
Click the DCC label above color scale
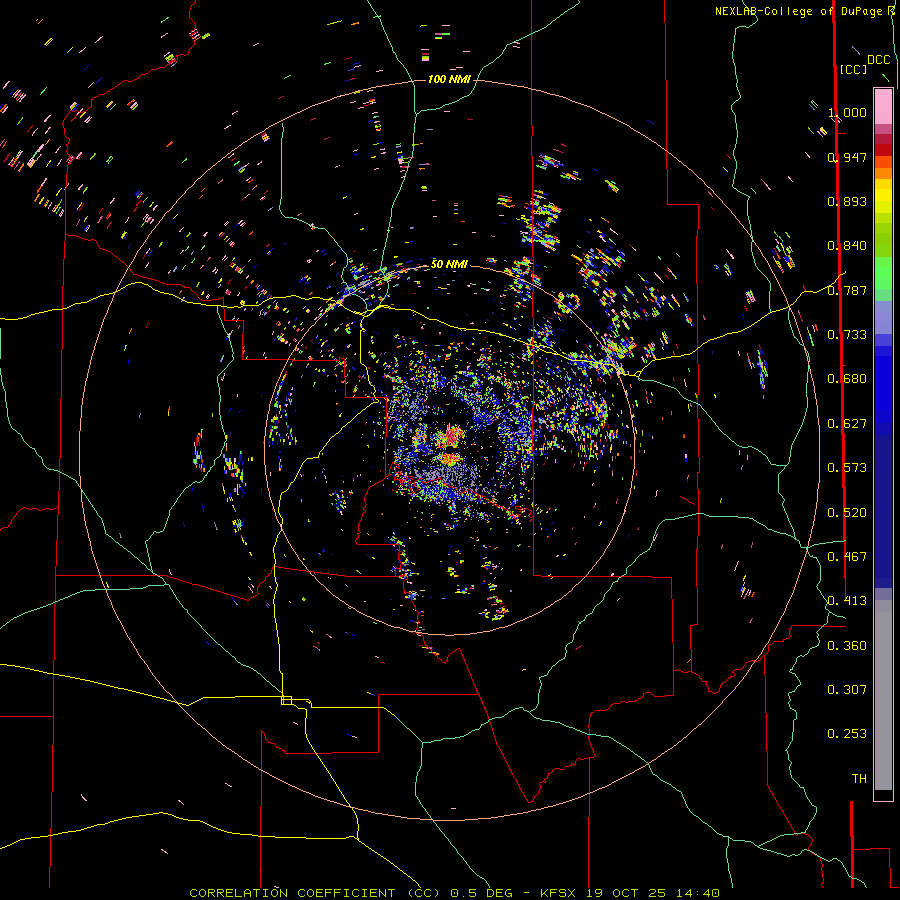tap(878, 60)
